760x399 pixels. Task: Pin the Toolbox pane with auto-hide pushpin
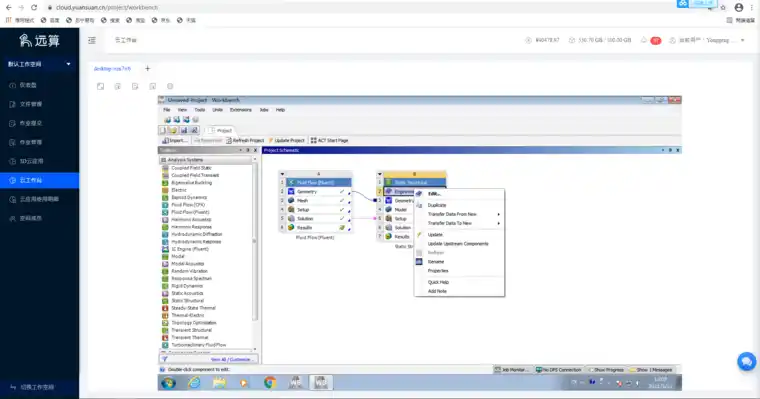pyautogui.click(x=248, y=150)
